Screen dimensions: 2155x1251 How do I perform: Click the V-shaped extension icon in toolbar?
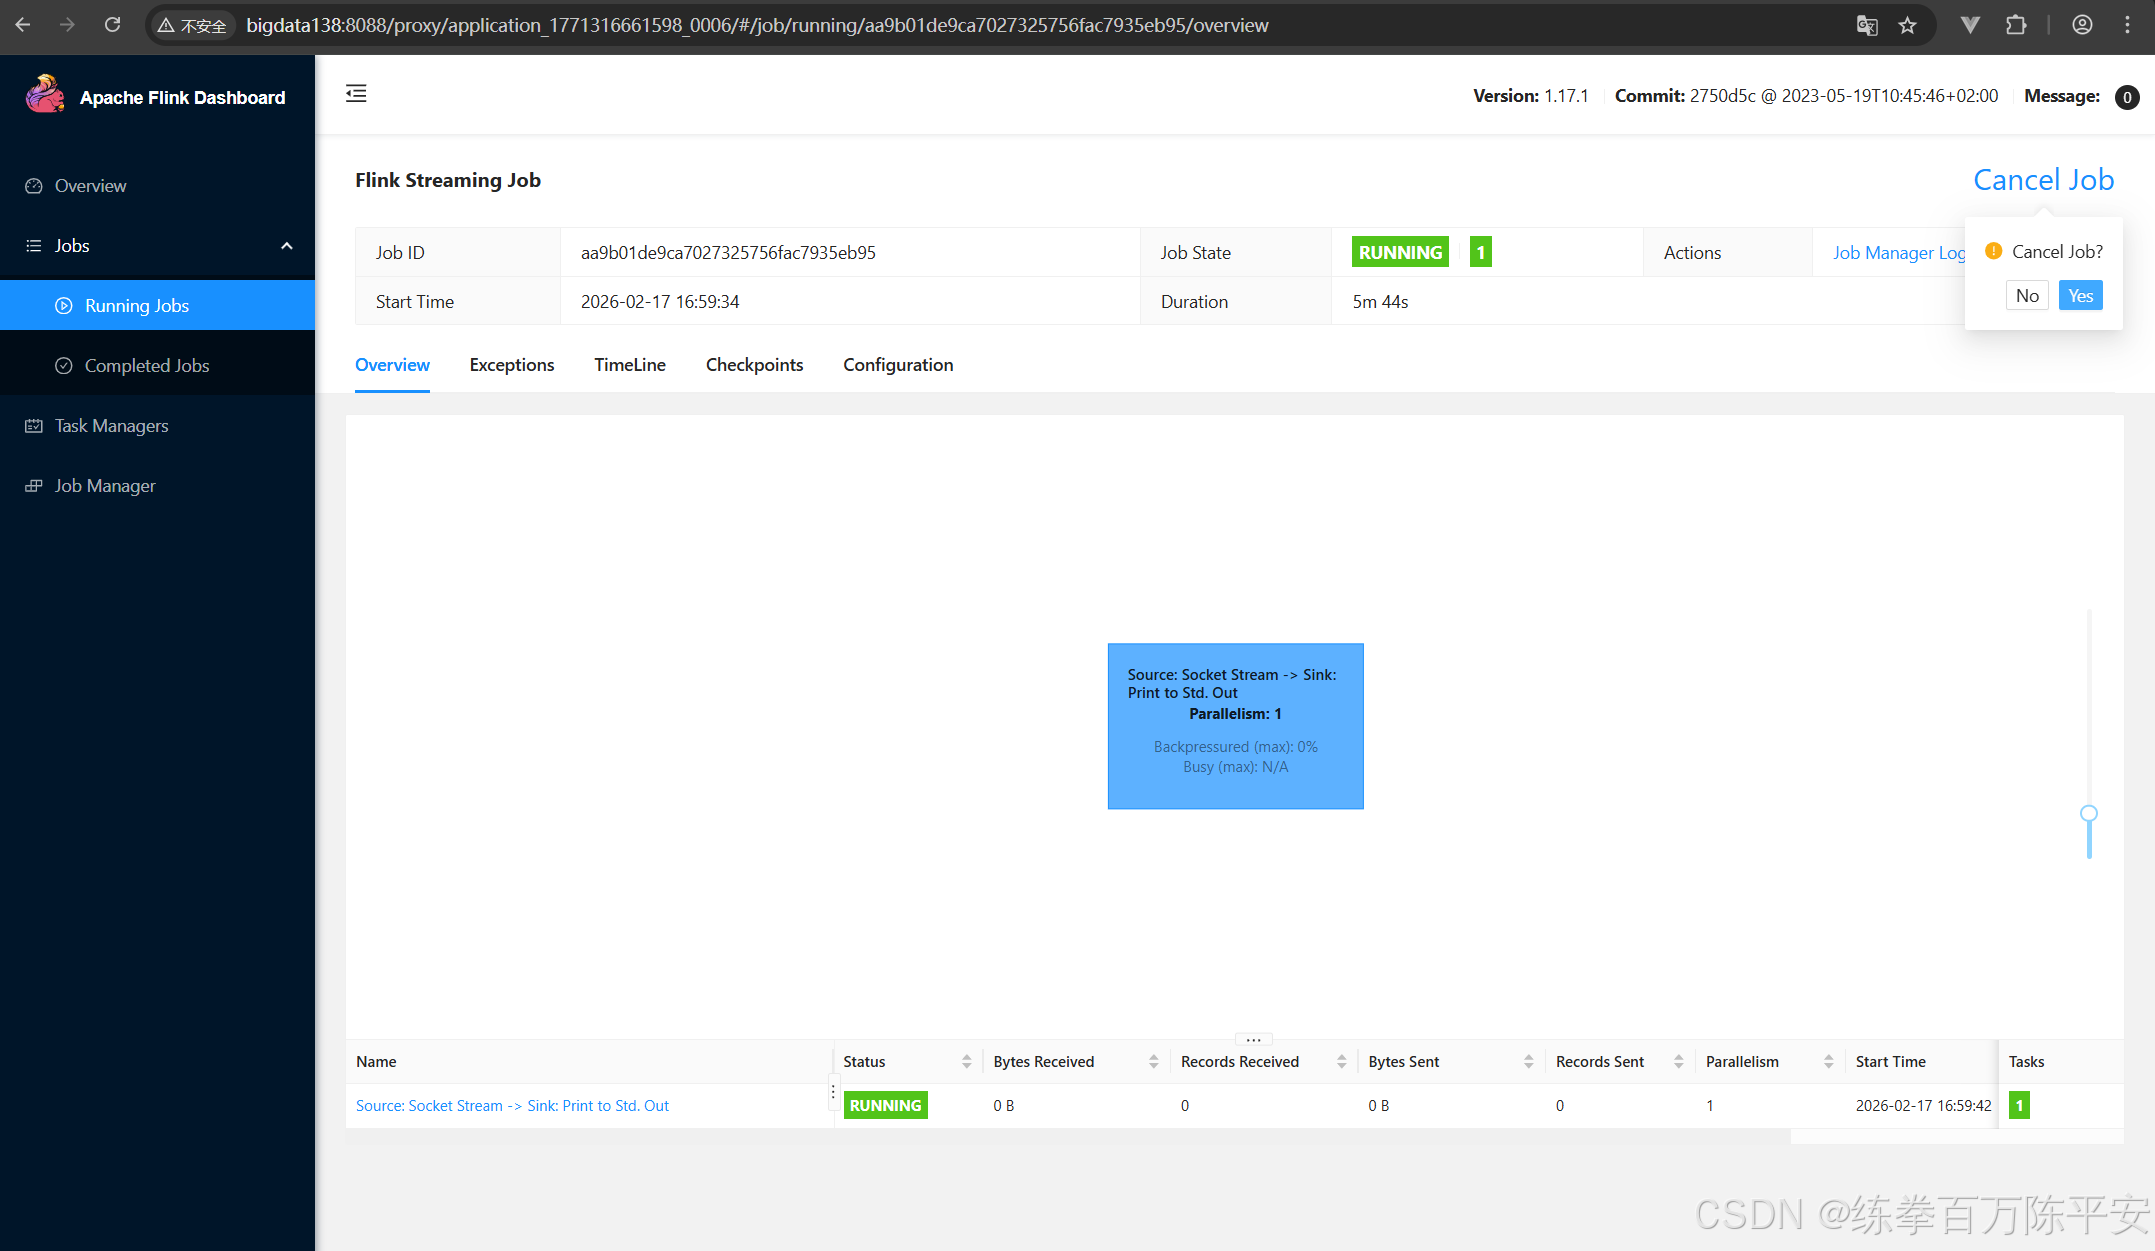[x=1969, y=25]
